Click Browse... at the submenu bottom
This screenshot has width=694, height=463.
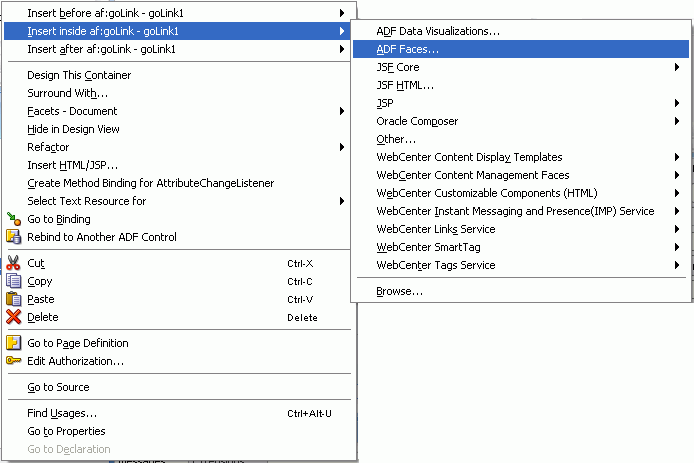pyautogui.click(x=521, y=291)
